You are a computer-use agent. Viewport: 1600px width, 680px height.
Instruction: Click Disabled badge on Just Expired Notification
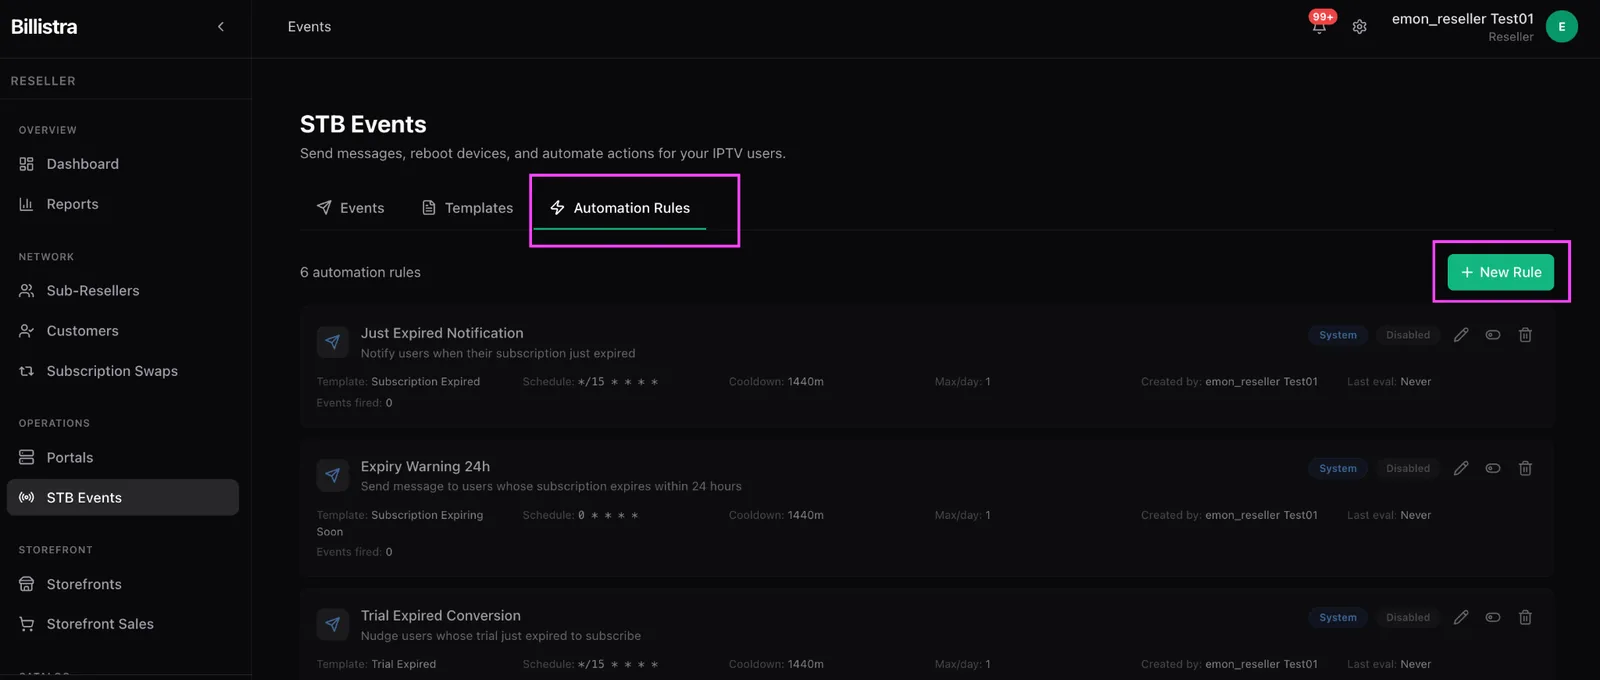1408,335
